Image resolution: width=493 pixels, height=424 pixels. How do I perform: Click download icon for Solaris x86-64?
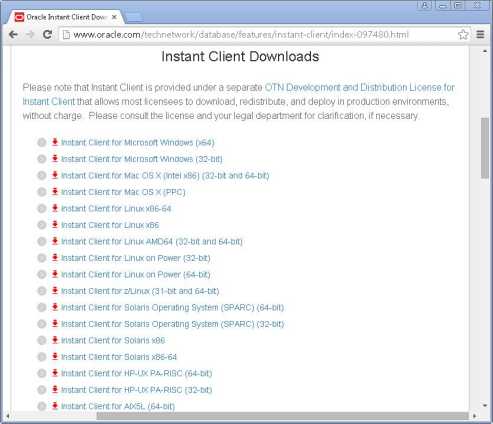tap(55, 357)
